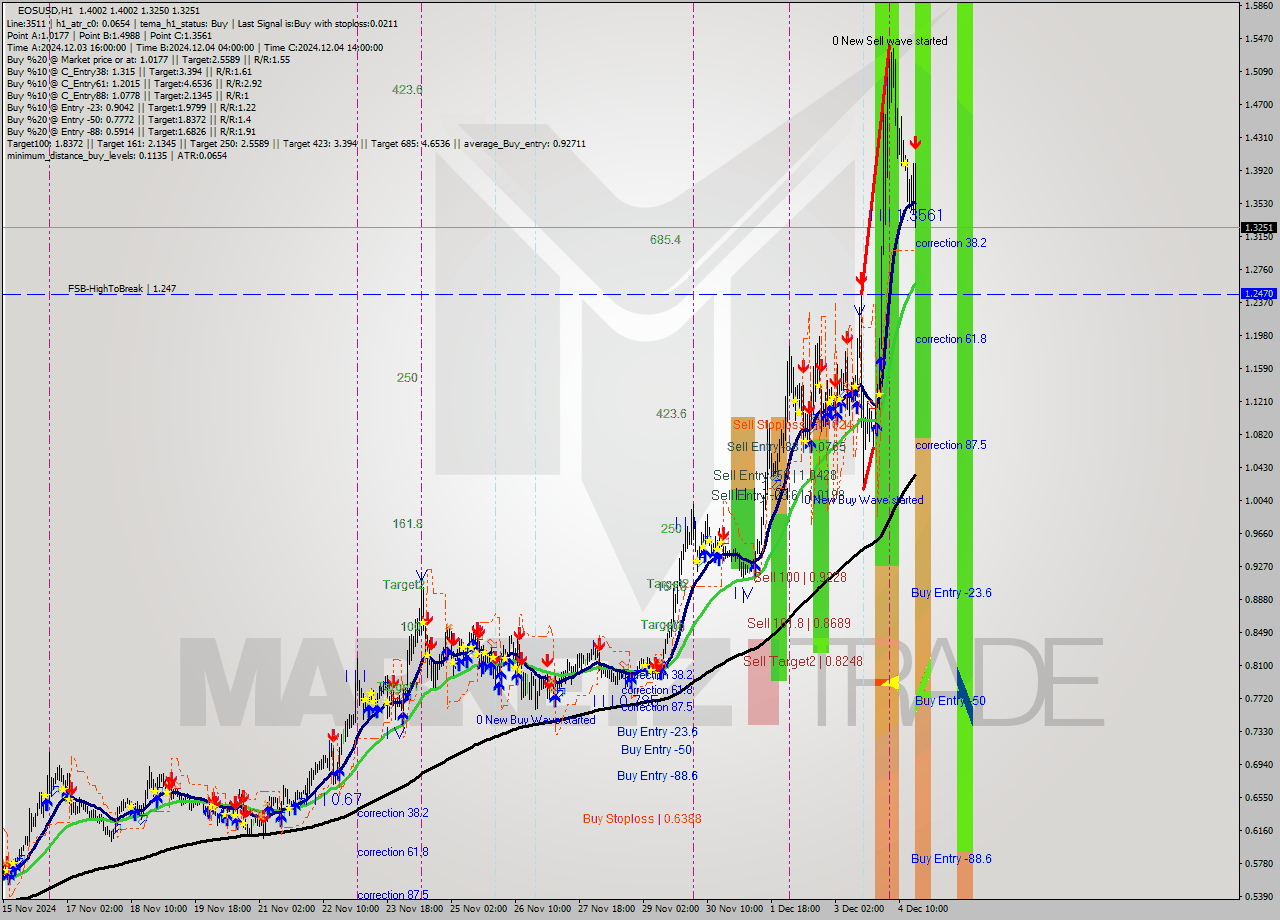Click 'correction 87.5' beside the tall green bar
This screenshot has width=1280, height=920.
click(951, 445)
